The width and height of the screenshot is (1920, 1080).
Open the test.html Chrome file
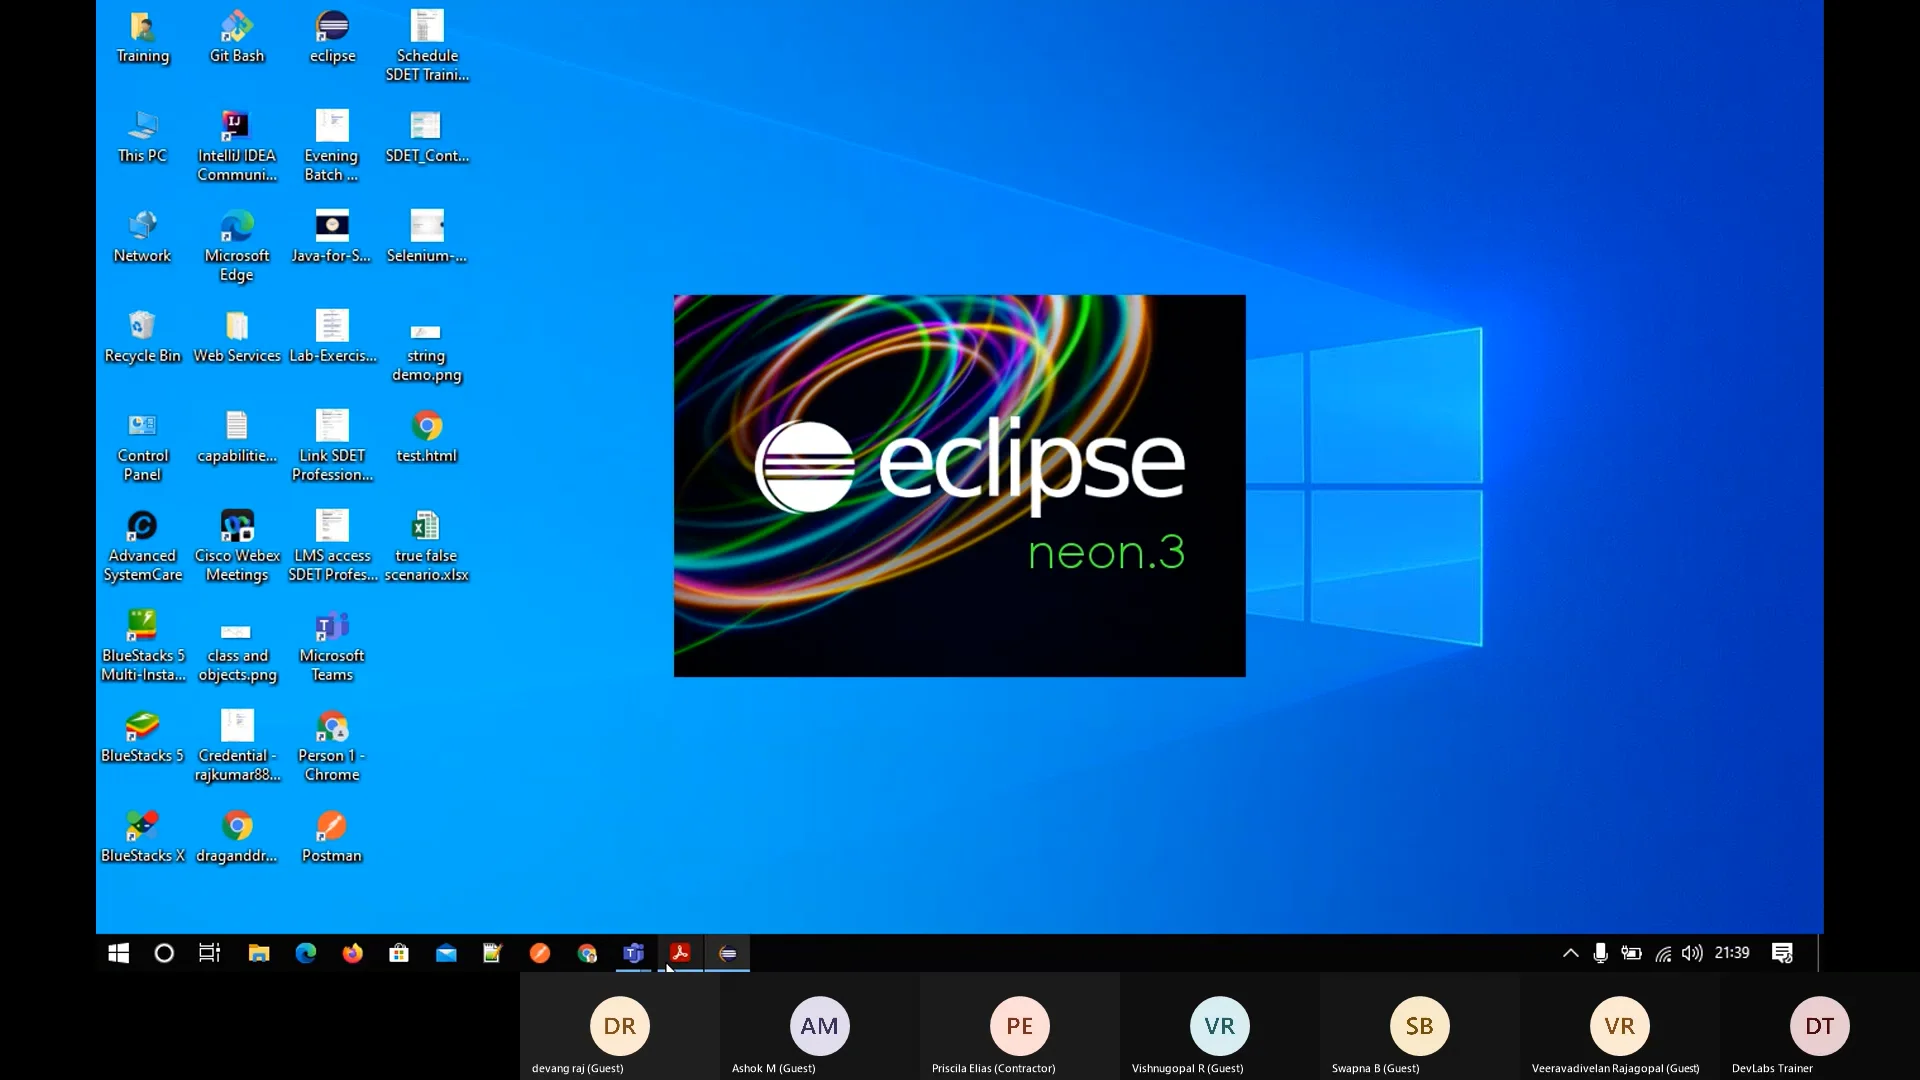(427, 437)
